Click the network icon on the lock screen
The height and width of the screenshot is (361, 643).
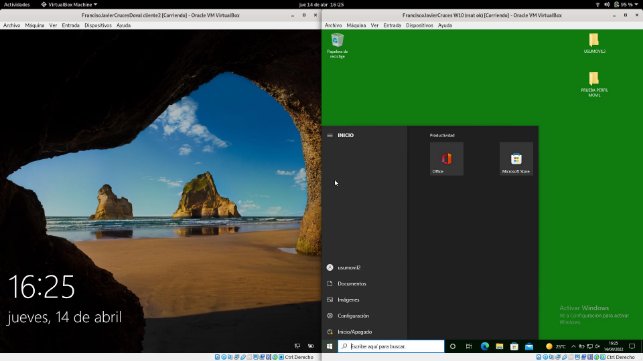point(297,346)
